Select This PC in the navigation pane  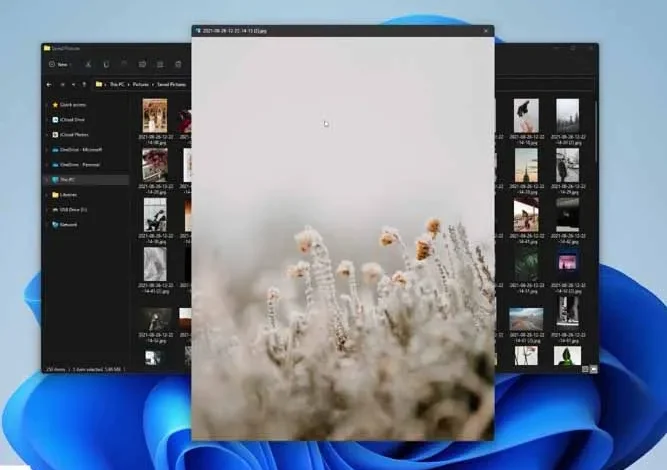[x=87, y=180]
